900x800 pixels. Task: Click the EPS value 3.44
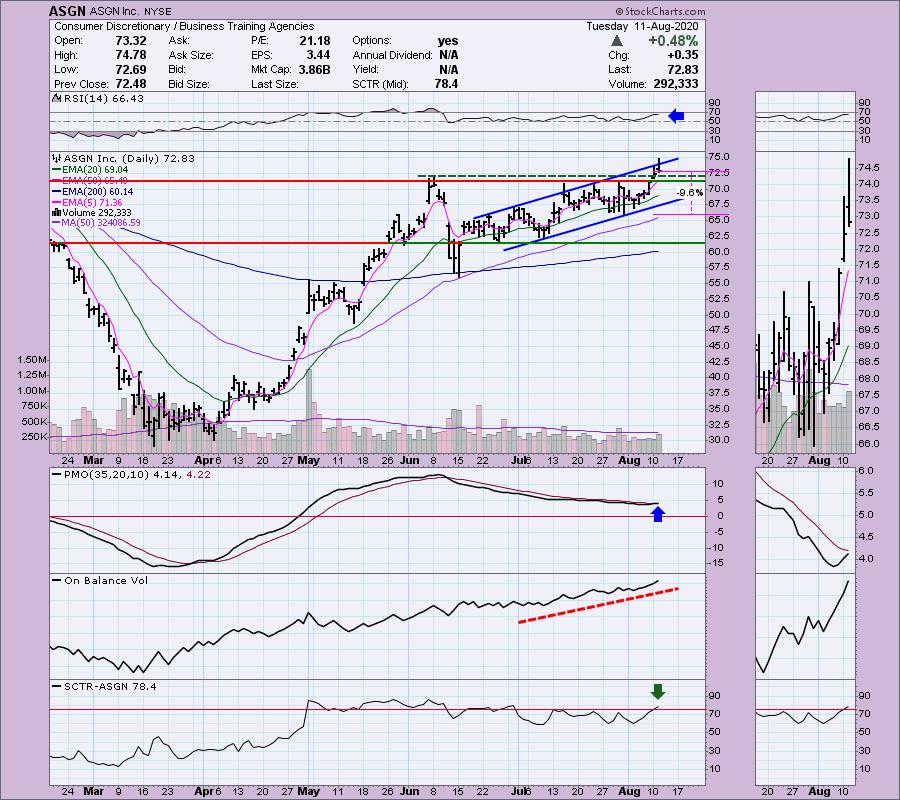tap(318, 55)
